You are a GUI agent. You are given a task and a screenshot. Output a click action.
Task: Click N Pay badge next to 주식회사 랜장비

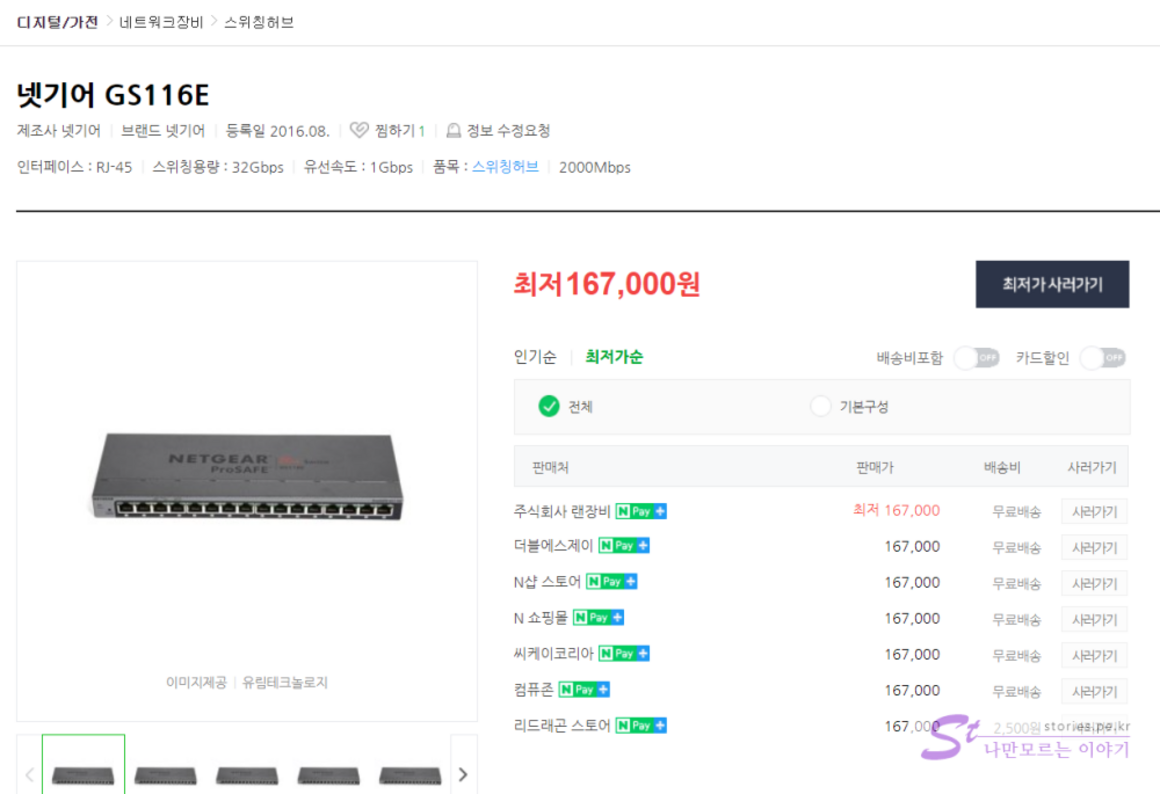(640, 511)
